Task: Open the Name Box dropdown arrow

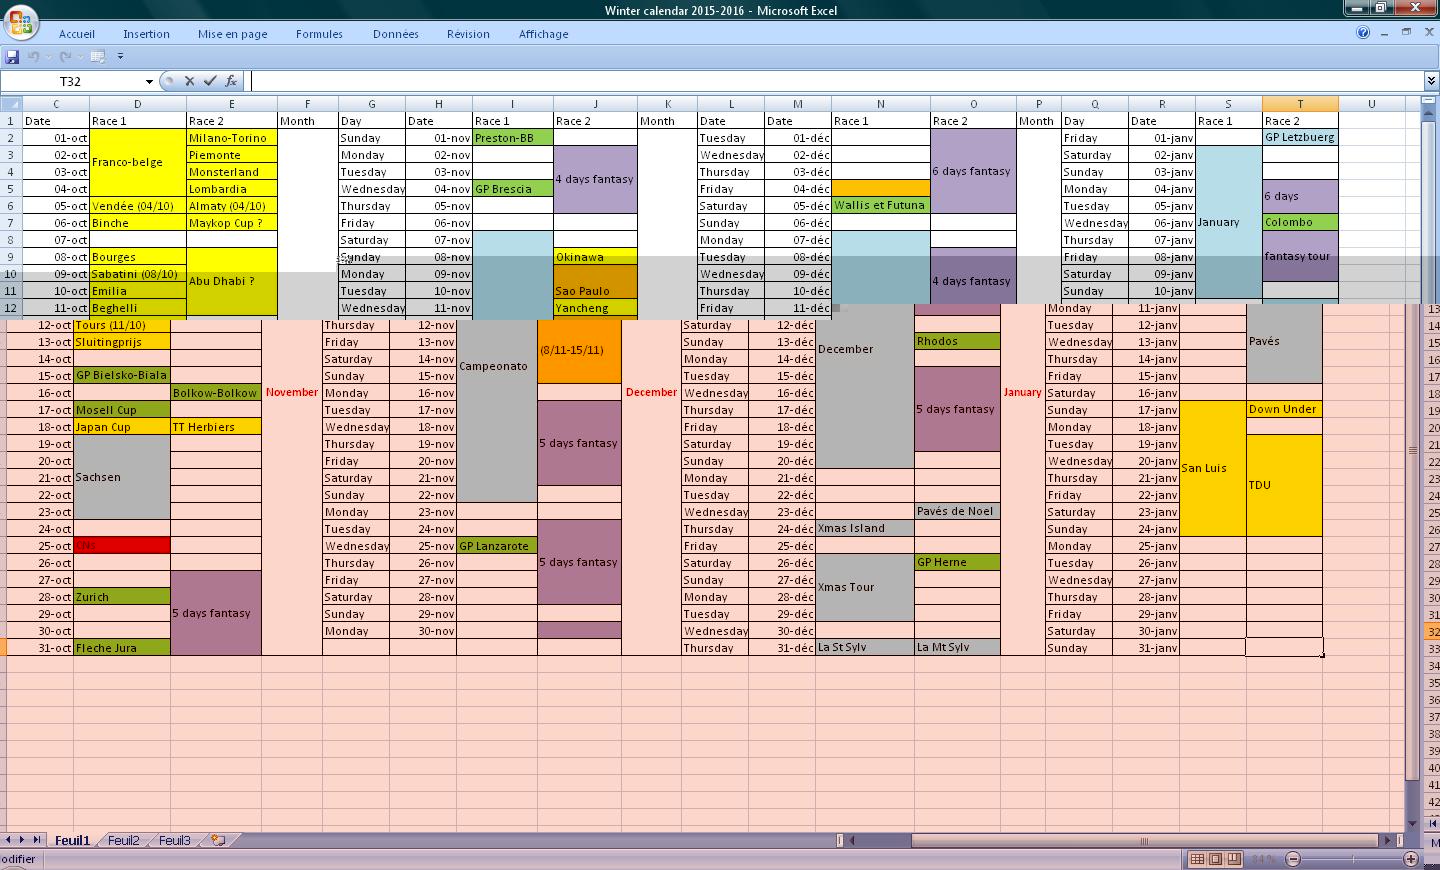Action: click(149, 82)
